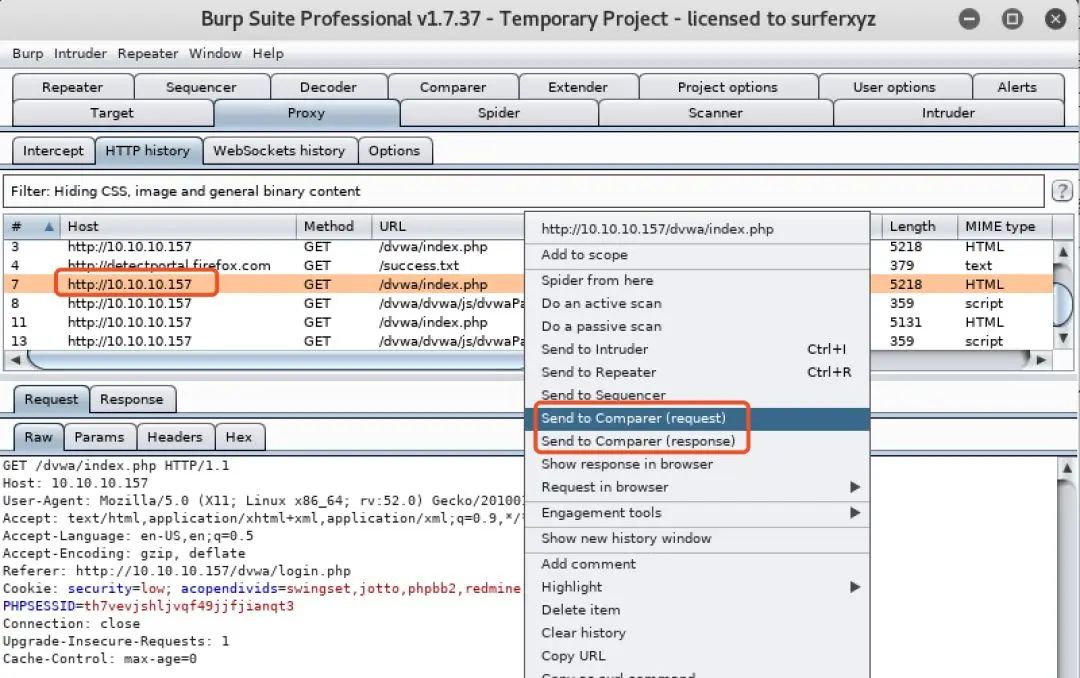The height and width of the screenshot is (678, 1080).
Task: Click the history table scroll-up arrow
Action: (1063, 251)
